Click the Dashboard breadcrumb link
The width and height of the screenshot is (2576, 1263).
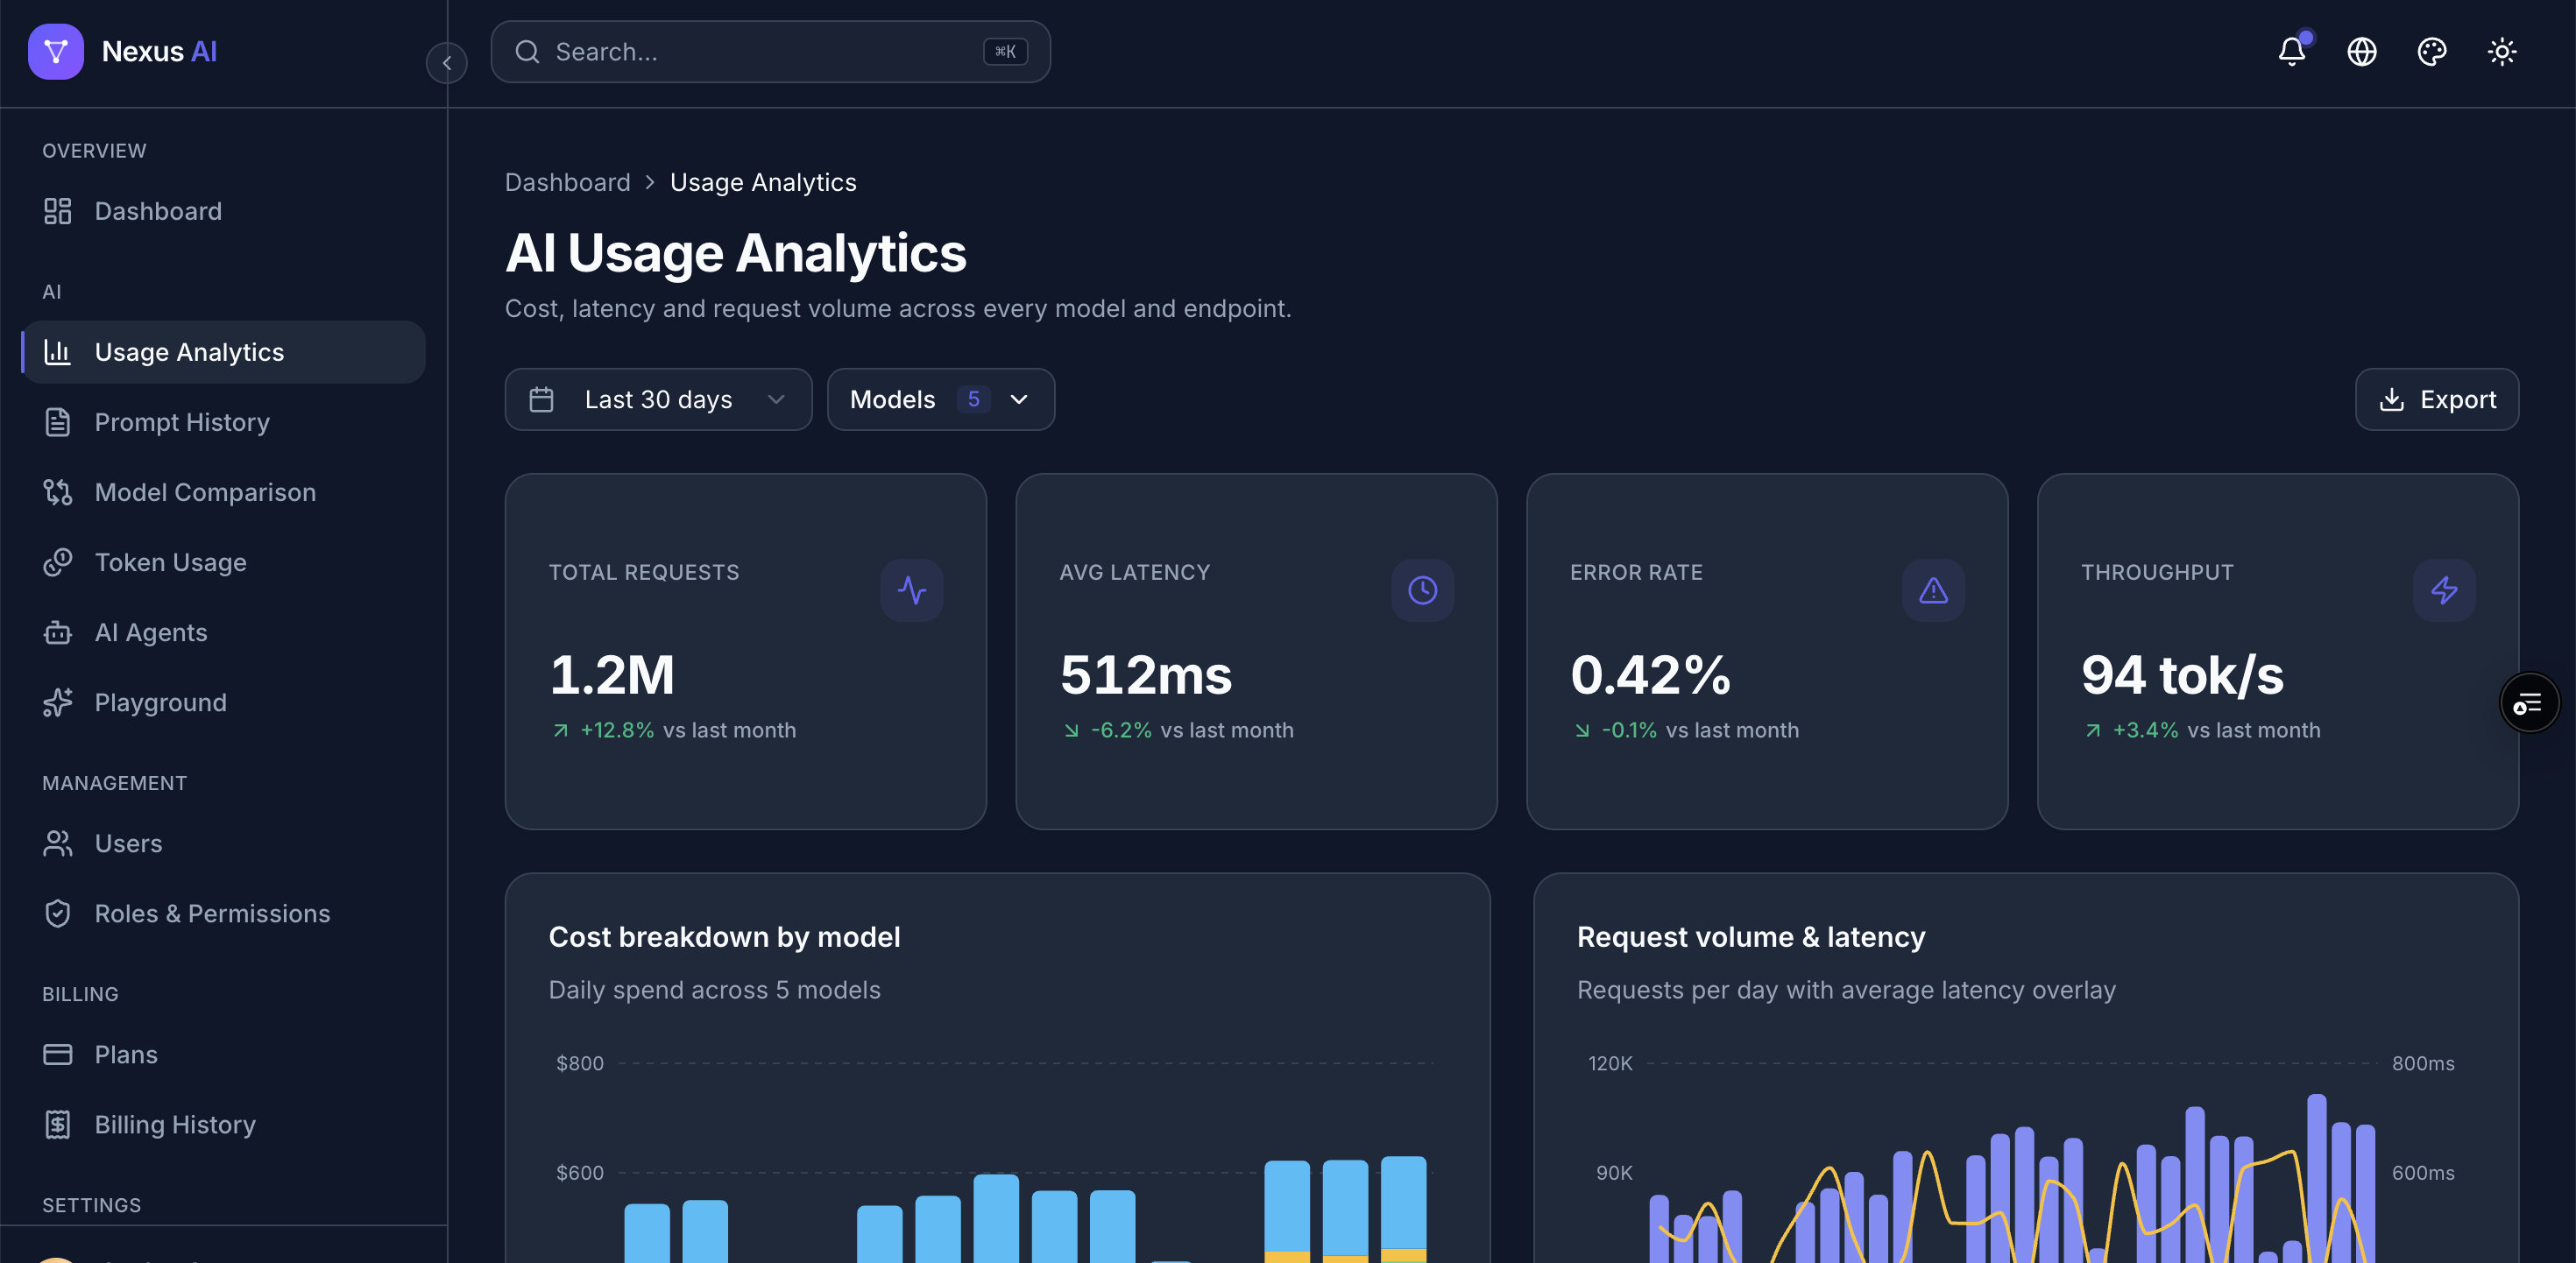(567, 182)
